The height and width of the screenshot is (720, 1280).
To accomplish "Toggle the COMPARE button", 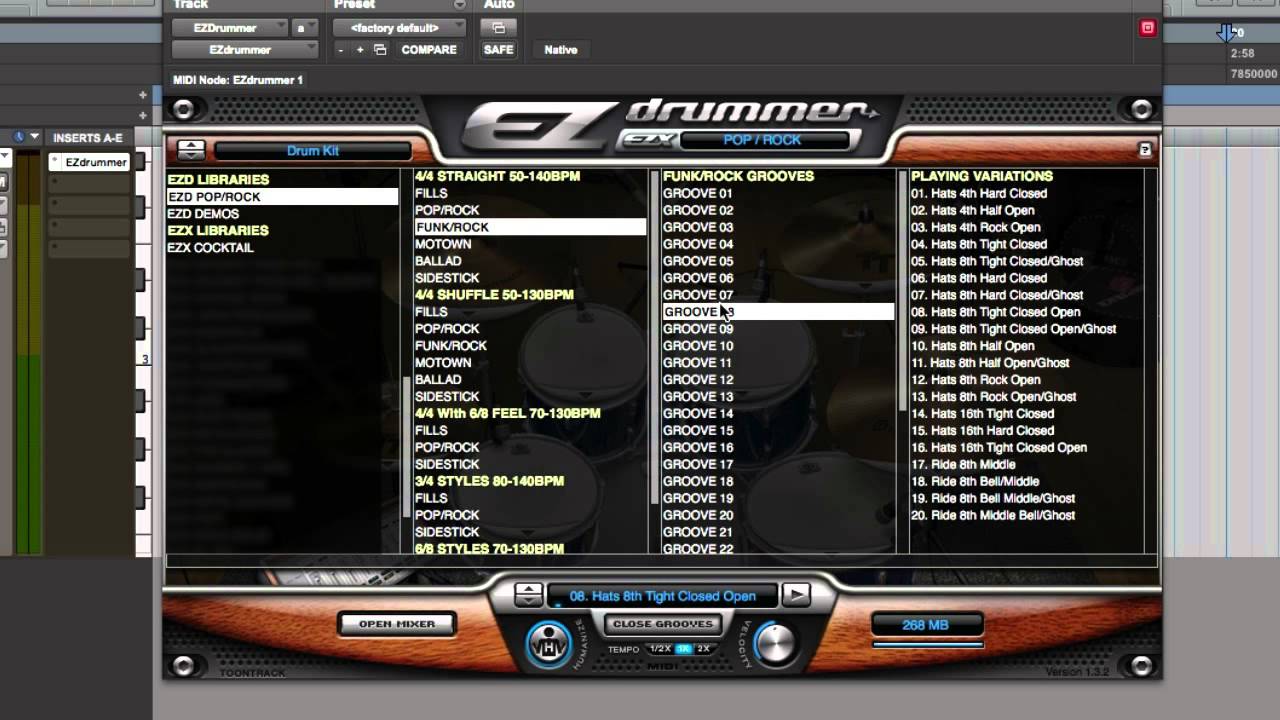I will [429, 50].
